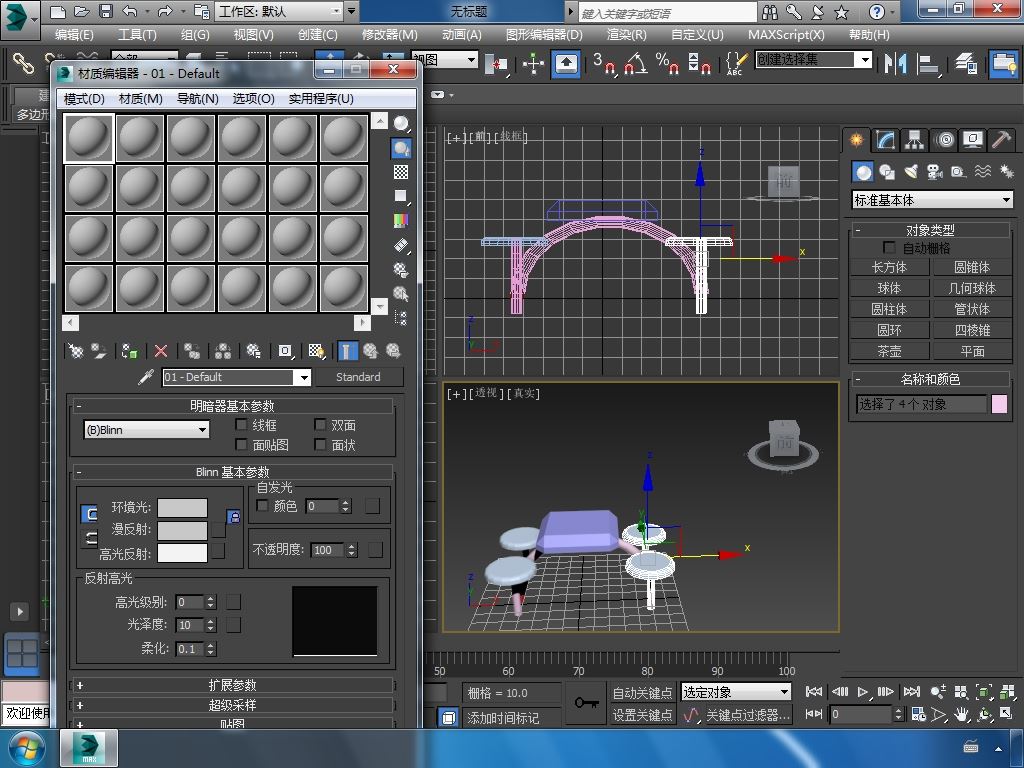Viewport: 1024px width, 768px height.
Task: Select the Shapes category icon
Action: (887, 172)
